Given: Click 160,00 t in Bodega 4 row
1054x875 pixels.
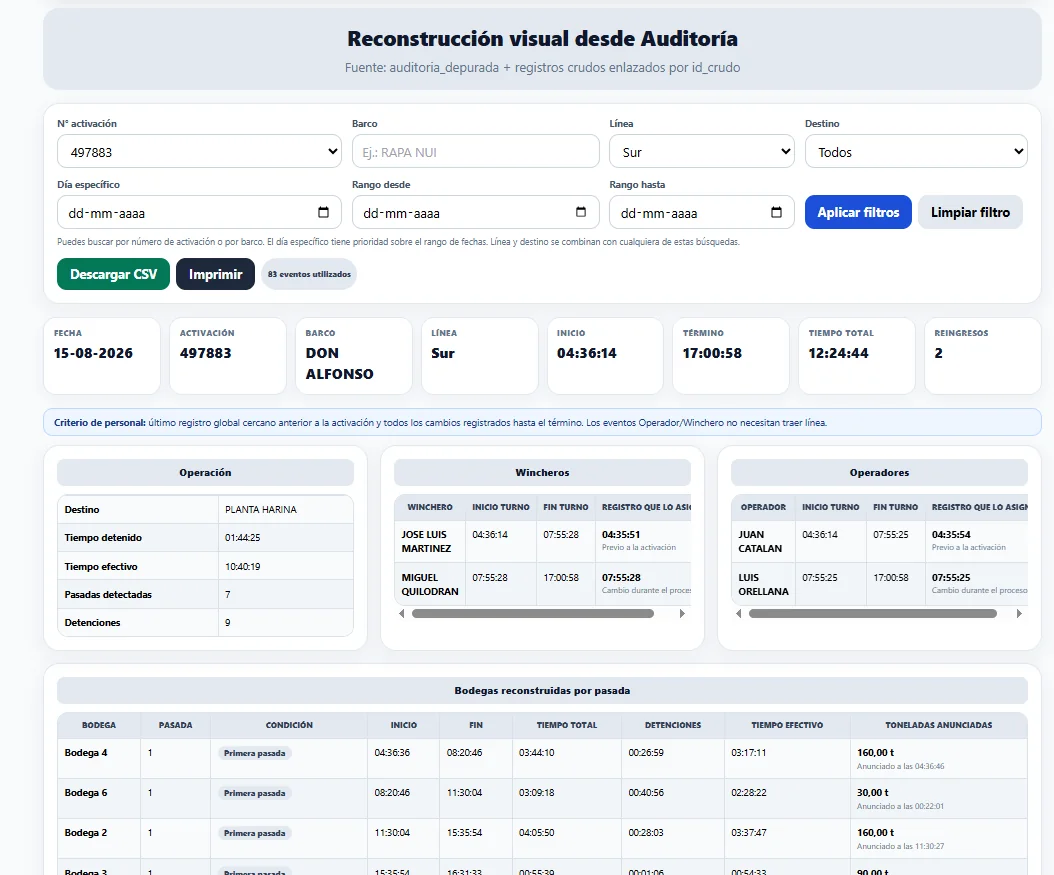Looking at the screenshot, I should 875,753.
